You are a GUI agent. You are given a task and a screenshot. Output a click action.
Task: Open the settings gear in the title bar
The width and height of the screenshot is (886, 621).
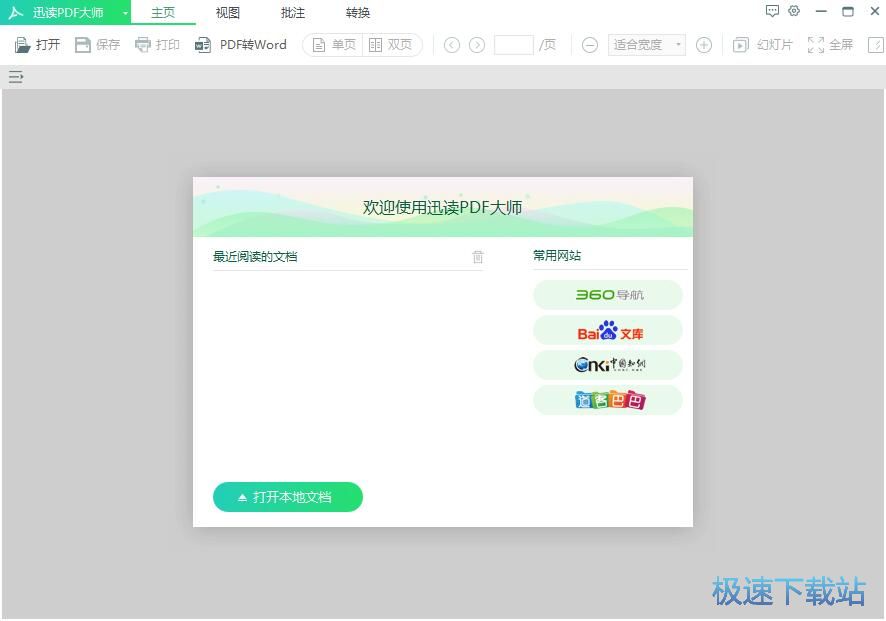click(794, 11)
